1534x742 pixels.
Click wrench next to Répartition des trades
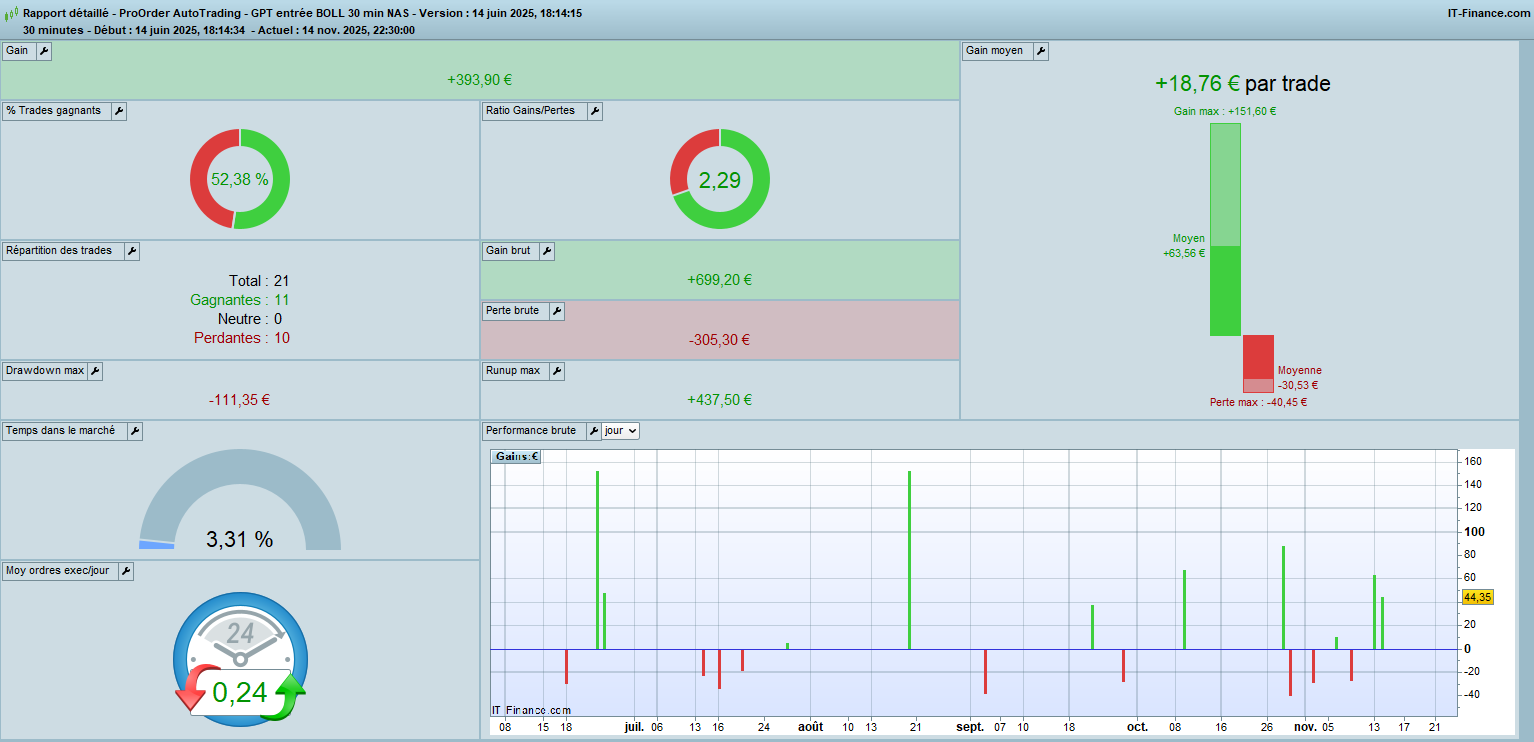click(131, 251)
